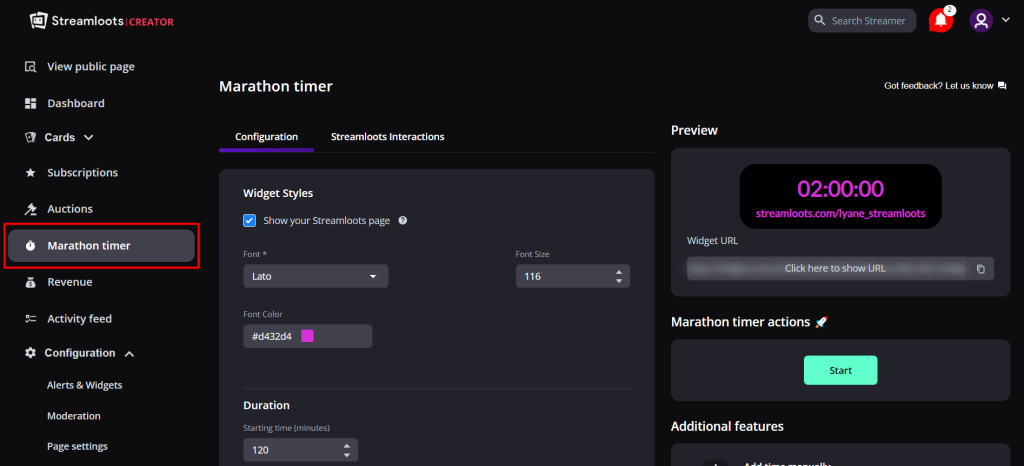Viewport: 1024px width, 466px height.
Task: Open the Auctions page
Action: [70, 209]
